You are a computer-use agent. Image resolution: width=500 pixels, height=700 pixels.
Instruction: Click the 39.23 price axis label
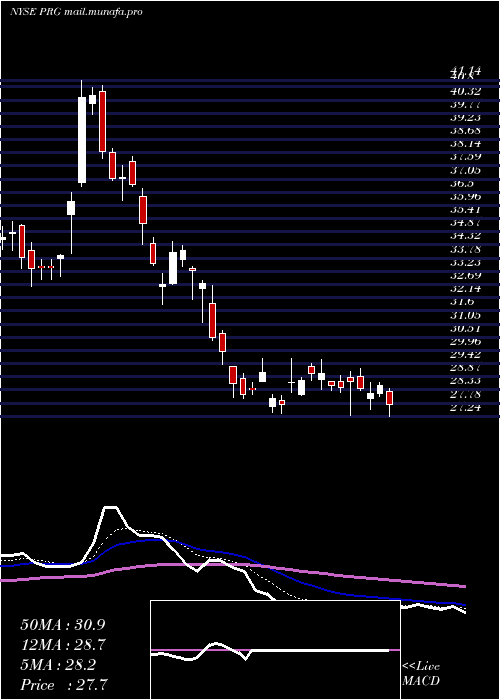(x=465, y=118)
